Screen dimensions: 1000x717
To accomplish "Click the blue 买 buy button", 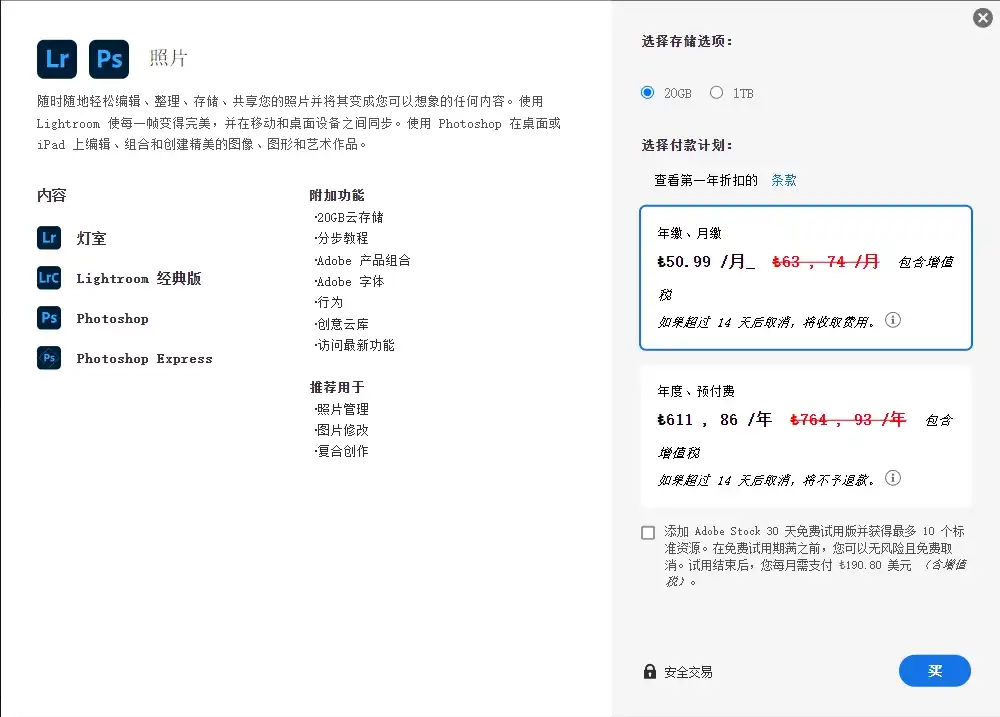I will pyautogui.click(x=935, y=670).
